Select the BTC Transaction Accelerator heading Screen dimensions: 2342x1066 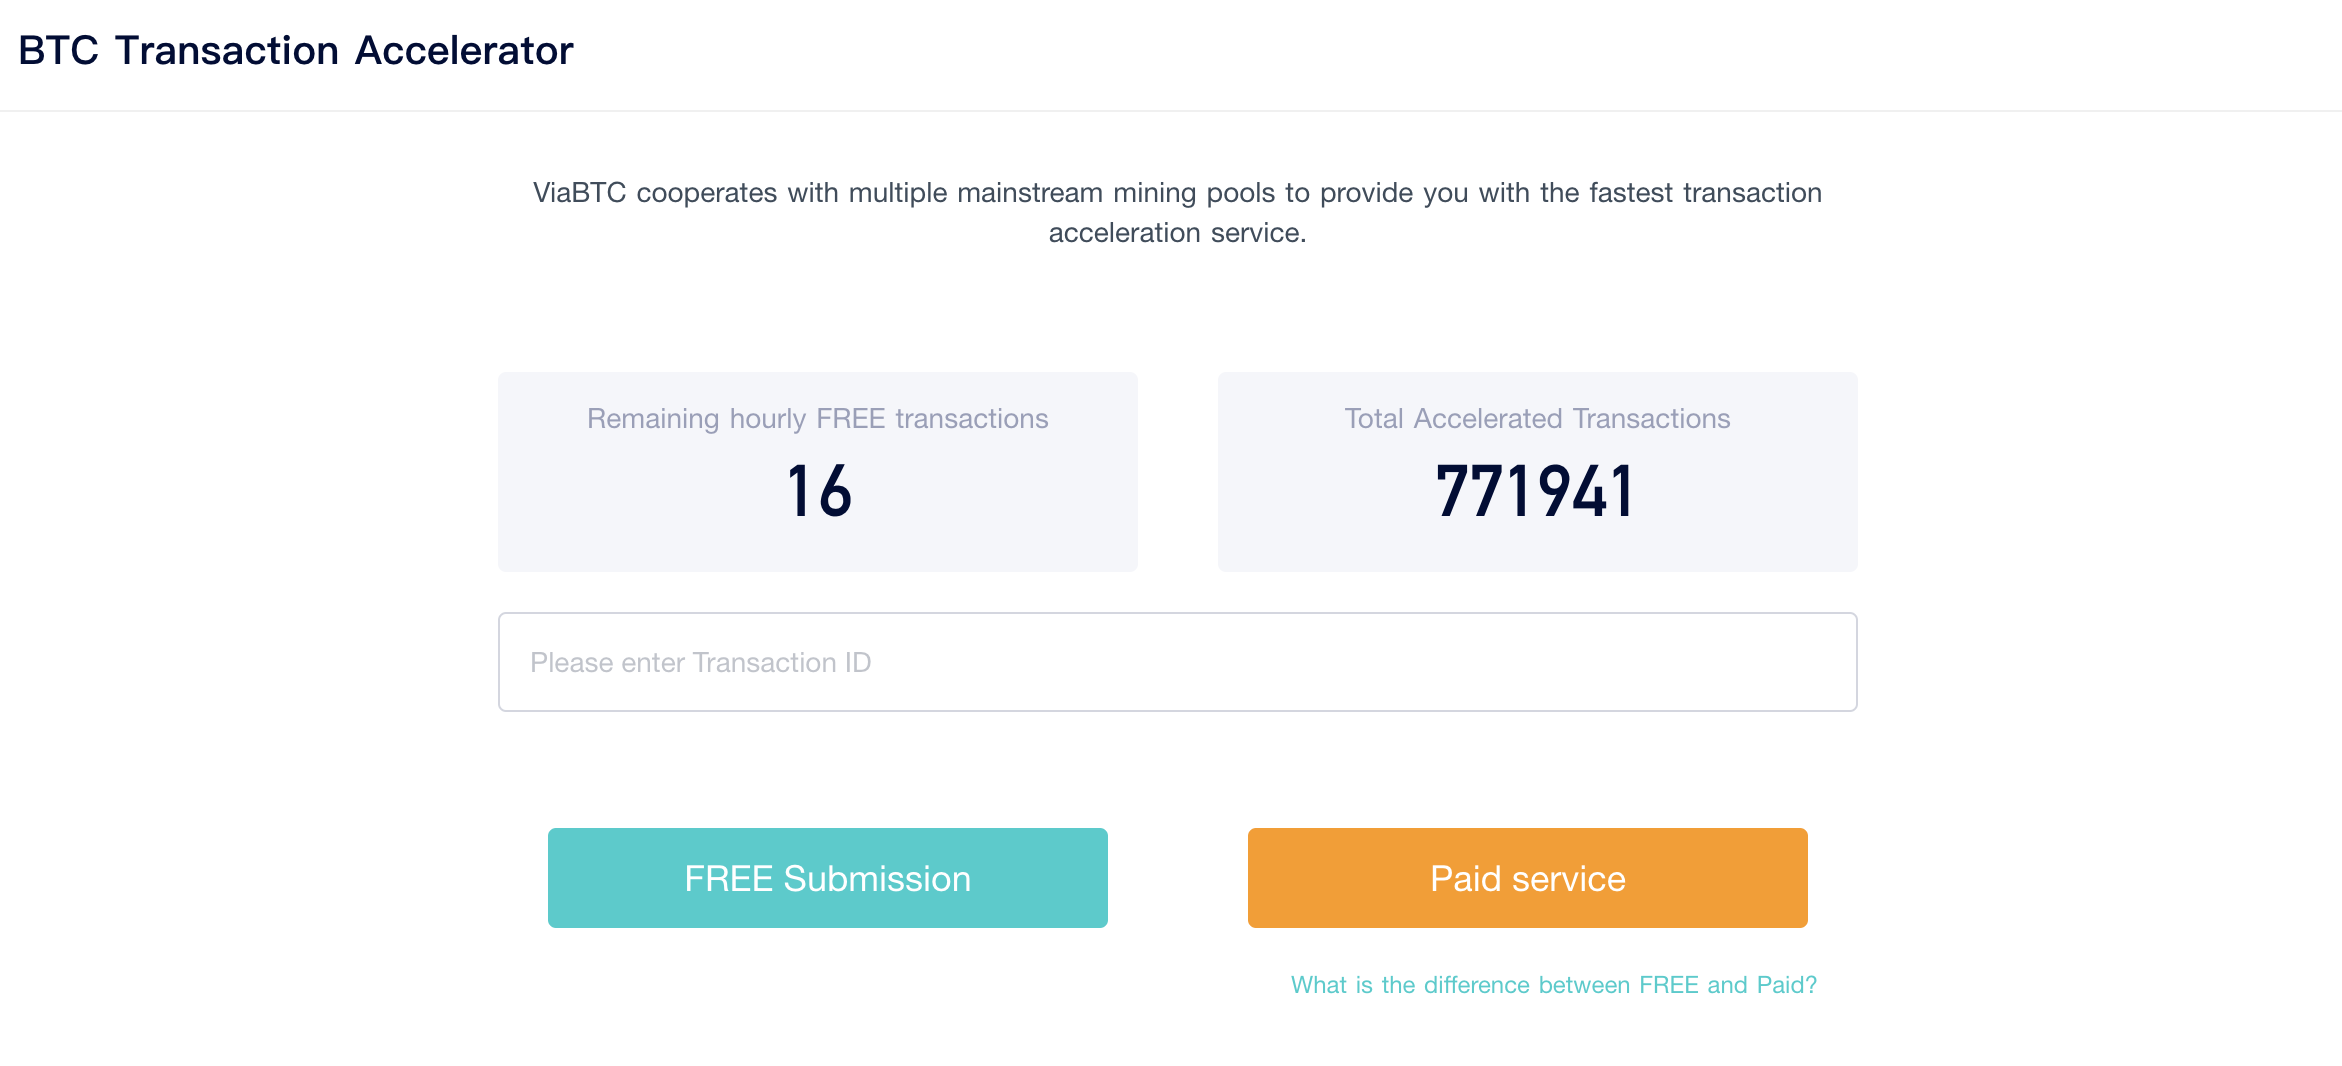[x=296, y=50]
